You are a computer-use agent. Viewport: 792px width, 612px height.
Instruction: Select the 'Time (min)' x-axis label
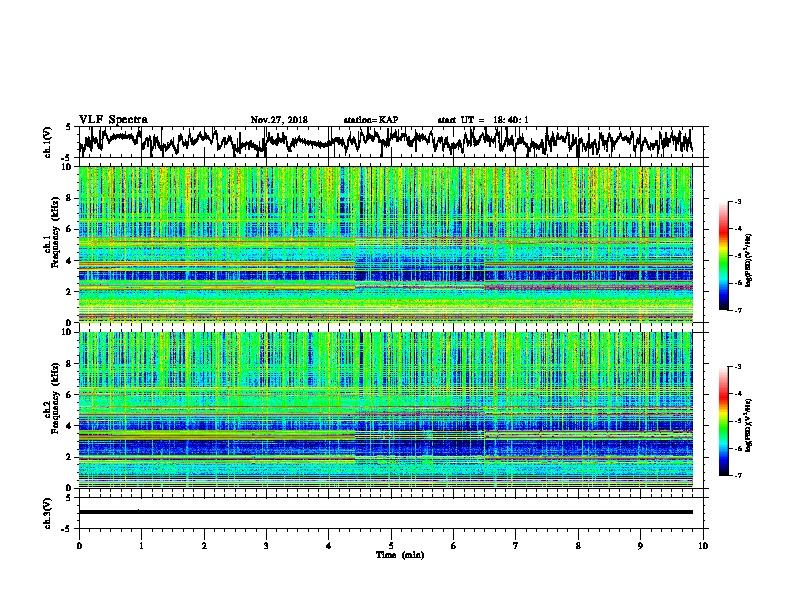400,555
